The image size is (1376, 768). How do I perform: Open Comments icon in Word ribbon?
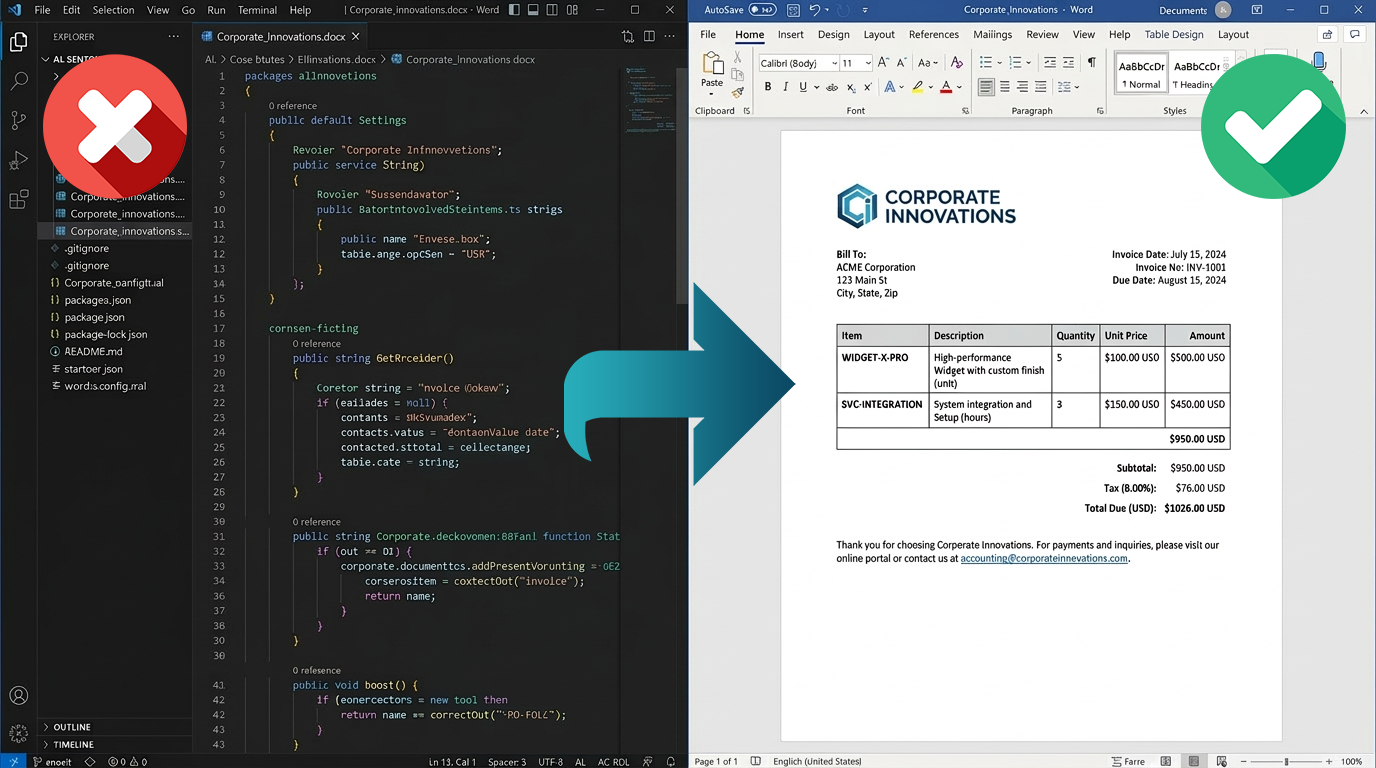(1355, 34)
